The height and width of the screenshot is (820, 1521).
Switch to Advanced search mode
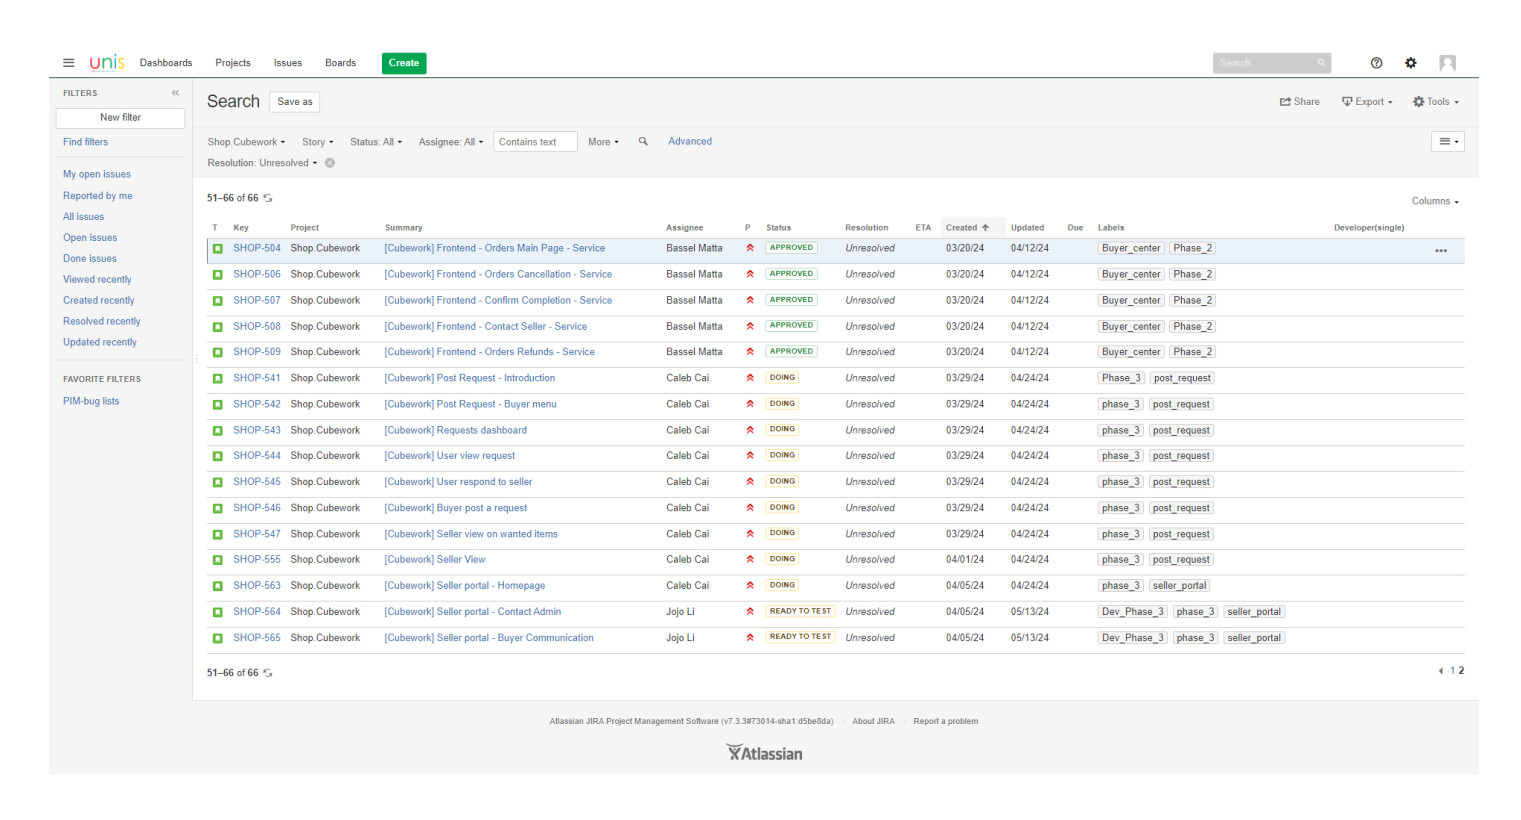click(690, 142)
